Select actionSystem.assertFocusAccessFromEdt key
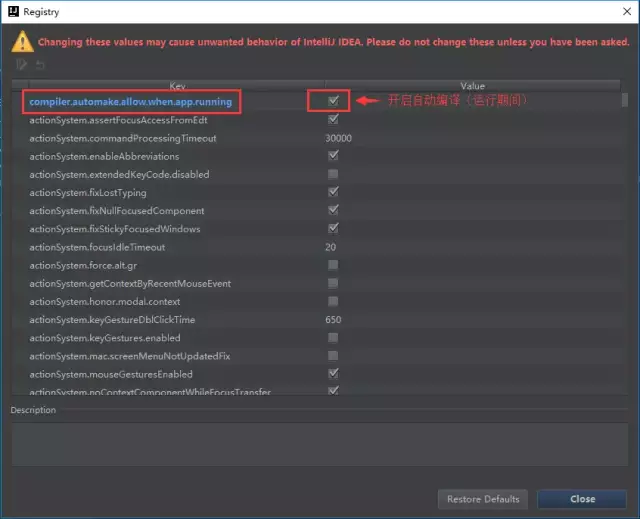Image resolution: width=640 pixels, height=519 pixels. (x=118, y=120)
